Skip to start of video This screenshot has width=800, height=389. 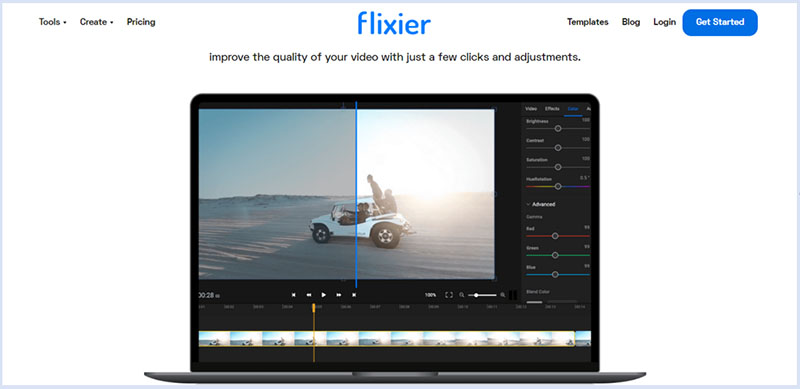(293, 295)
